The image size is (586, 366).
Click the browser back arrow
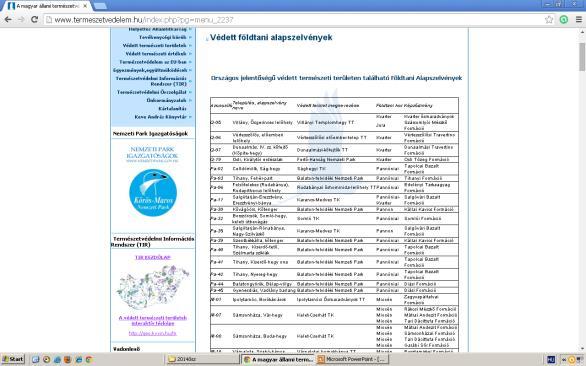(8, 19)
